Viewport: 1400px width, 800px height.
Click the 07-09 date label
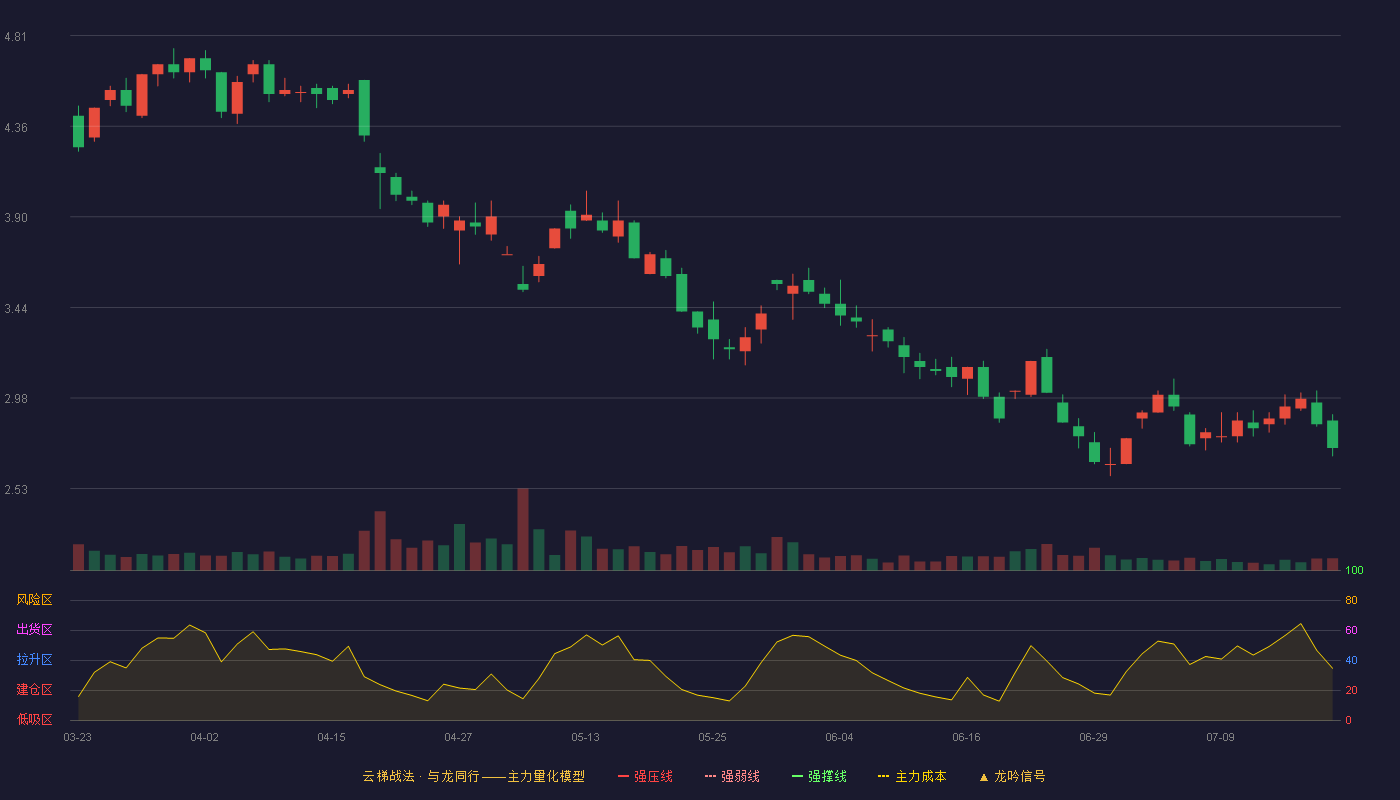point(1220,737)
